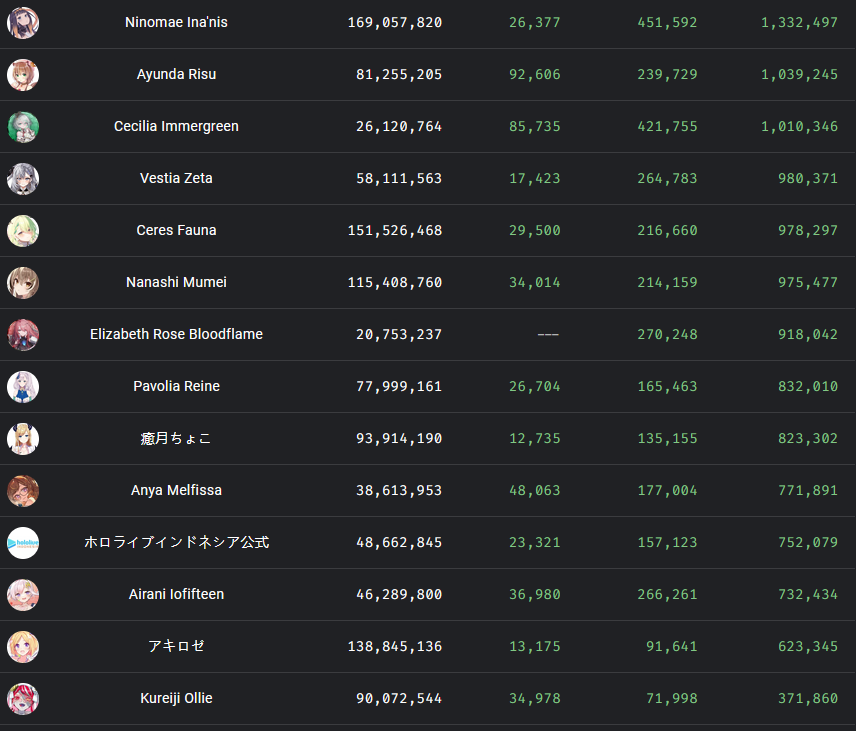Image resolution: width=856 pixels, height=731 pixels.
Task: Open Pavolia Reine avatar image
Action: [x=23, y=387]
